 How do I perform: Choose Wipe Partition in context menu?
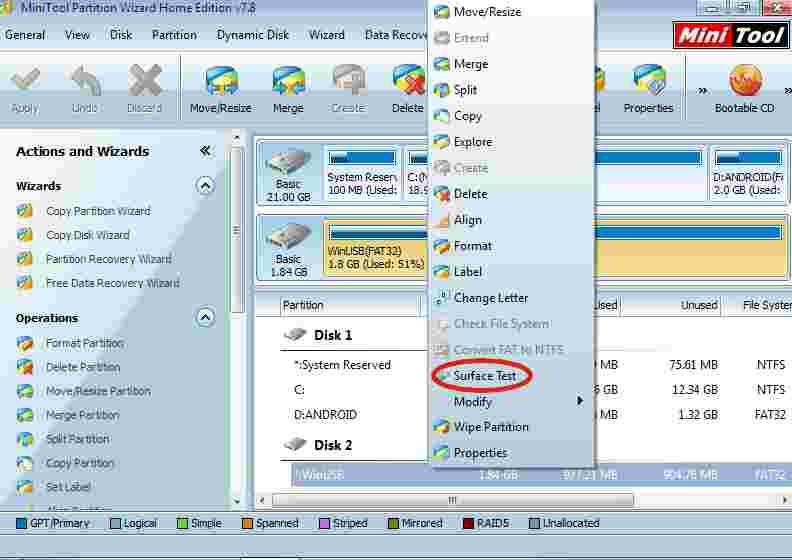[513, 427]
